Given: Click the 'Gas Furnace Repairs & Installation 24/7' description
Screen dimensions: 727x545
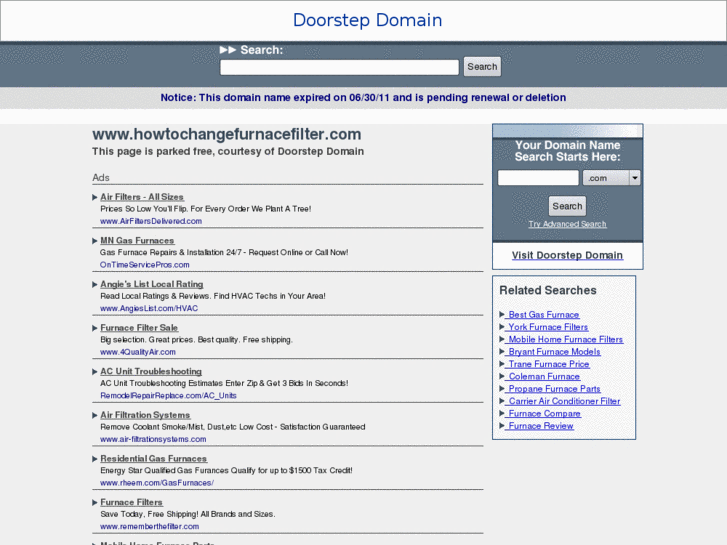Looking at the screenshot, I should (x=224, y=252).
